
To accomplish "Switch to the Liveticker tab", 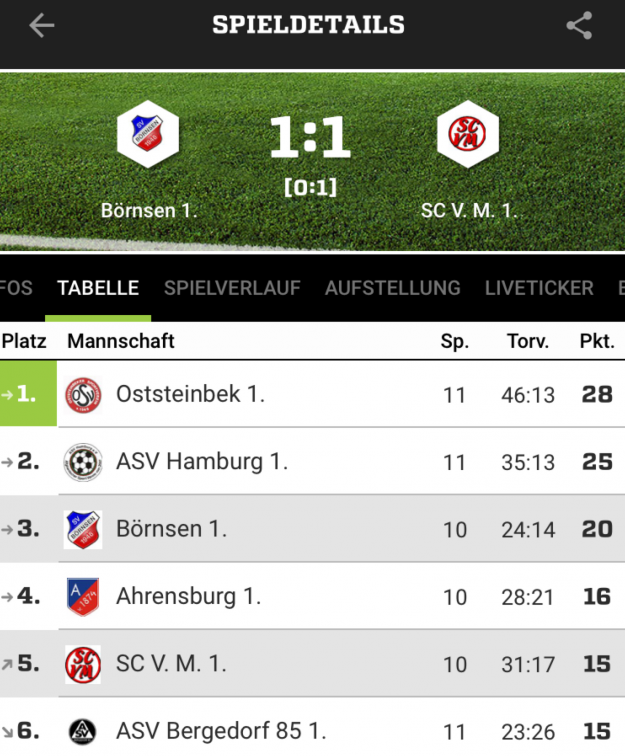I will pos(539,288).
